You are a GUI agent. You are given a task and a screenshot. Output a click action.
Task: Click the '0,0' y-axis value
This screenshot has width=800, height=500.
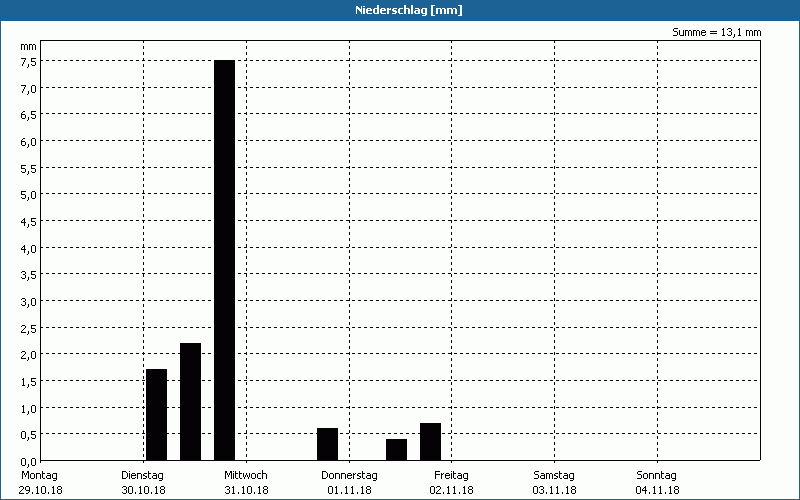point(29,462)
